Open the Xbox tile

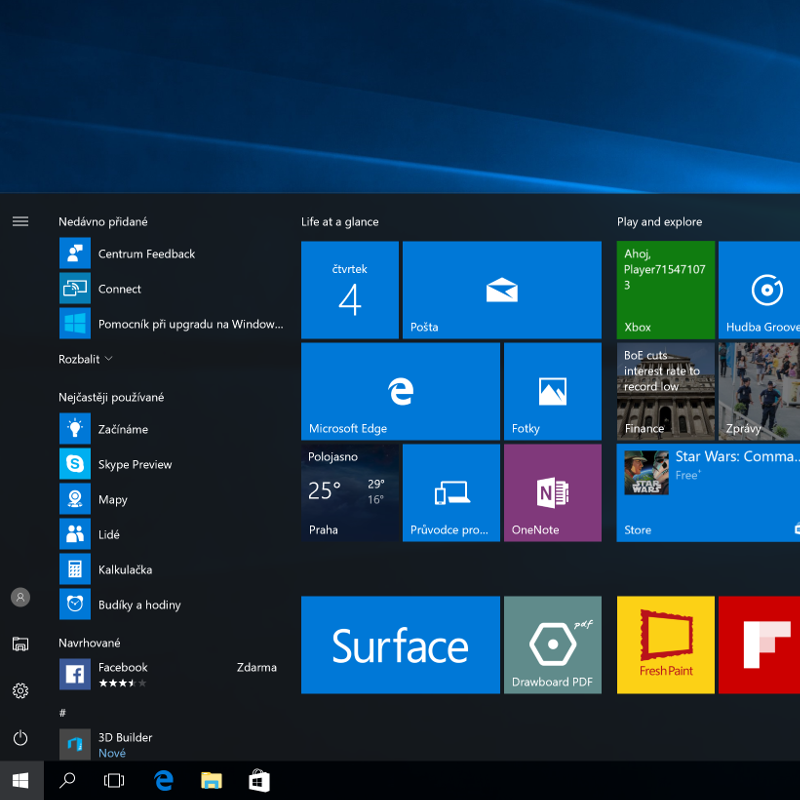pyautogui.click(x=666, y=290)
